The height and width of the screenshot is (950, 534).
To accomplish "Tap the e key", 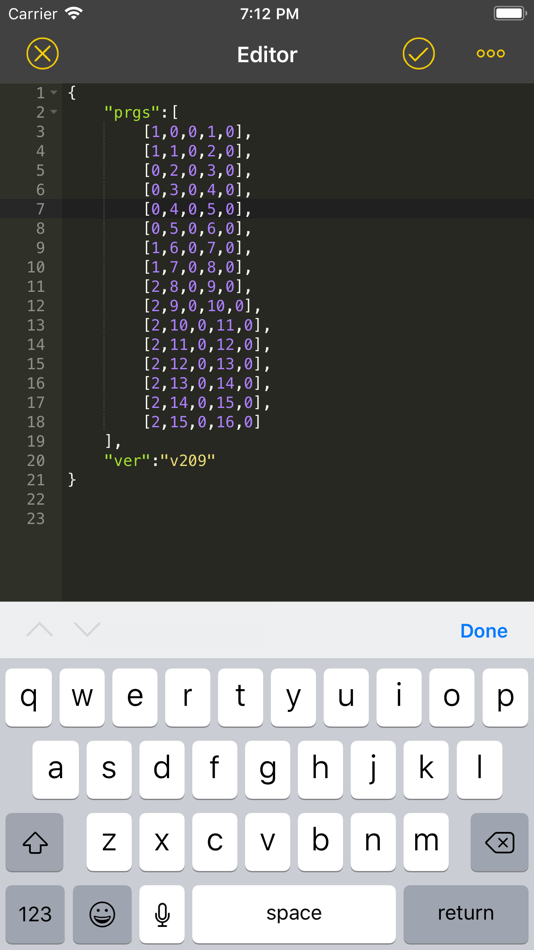I will pyautogui.click(x=135, y=697).
